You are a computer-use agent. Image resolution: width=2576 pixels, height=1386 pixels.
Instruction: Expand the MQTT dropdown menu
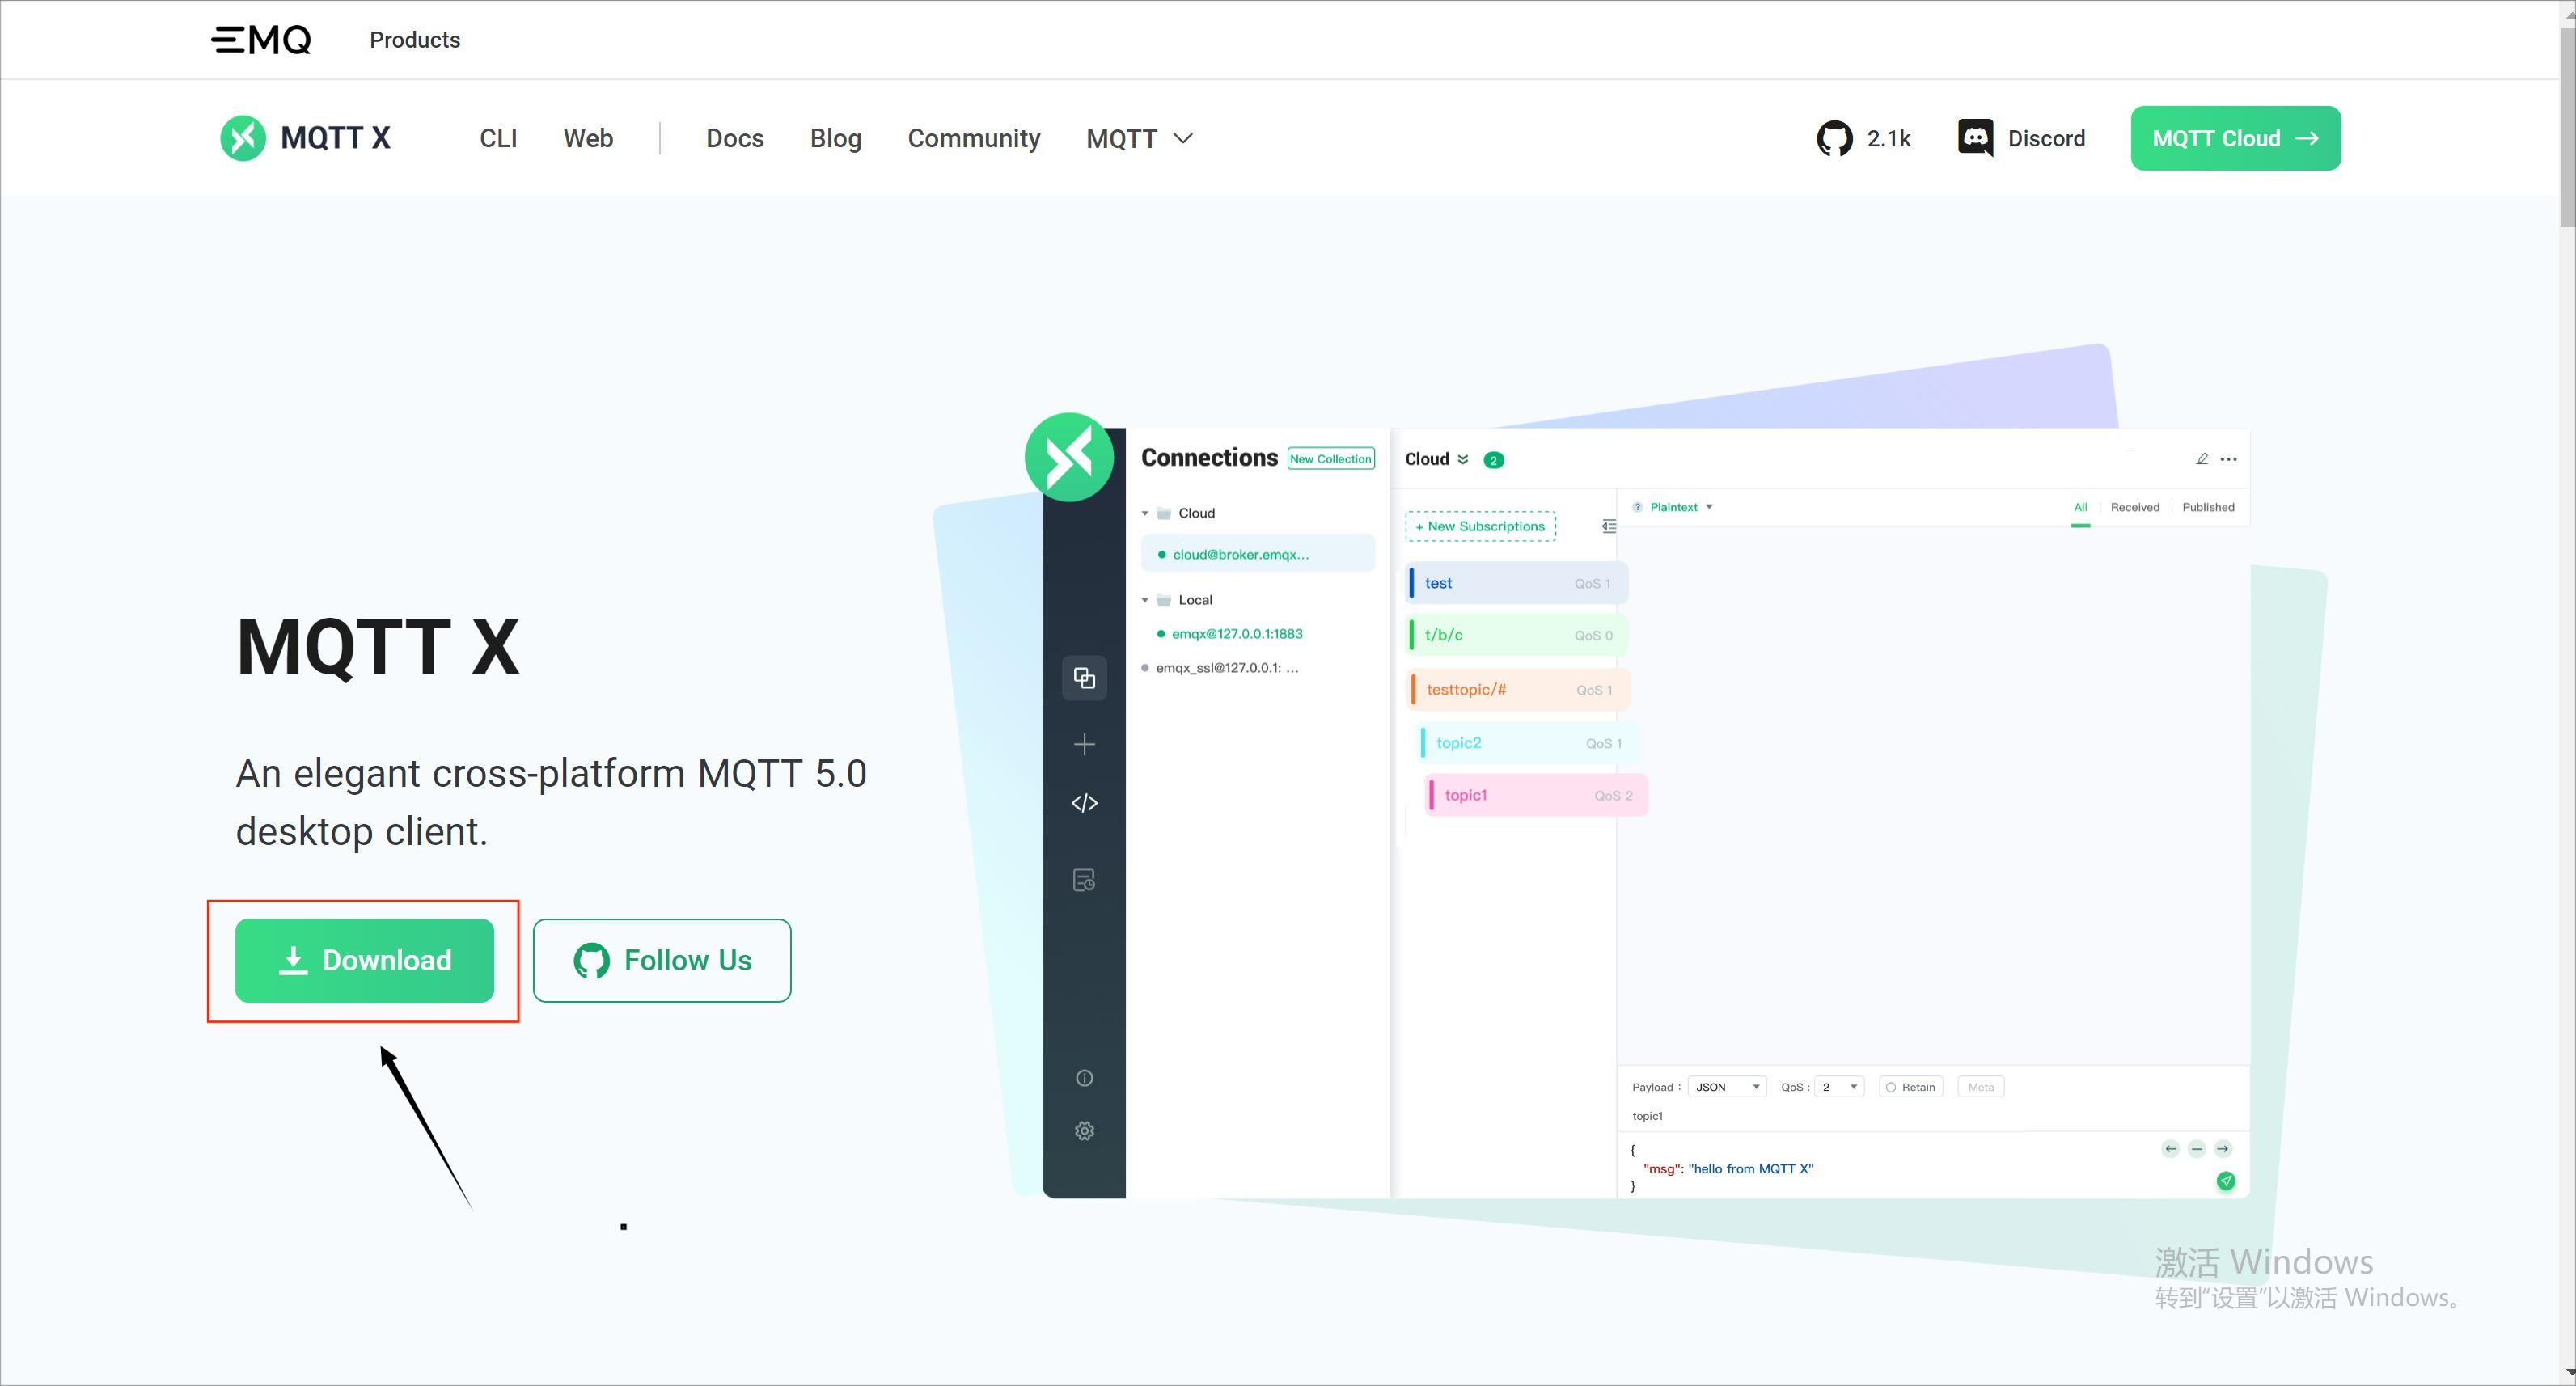[1140, 138]
